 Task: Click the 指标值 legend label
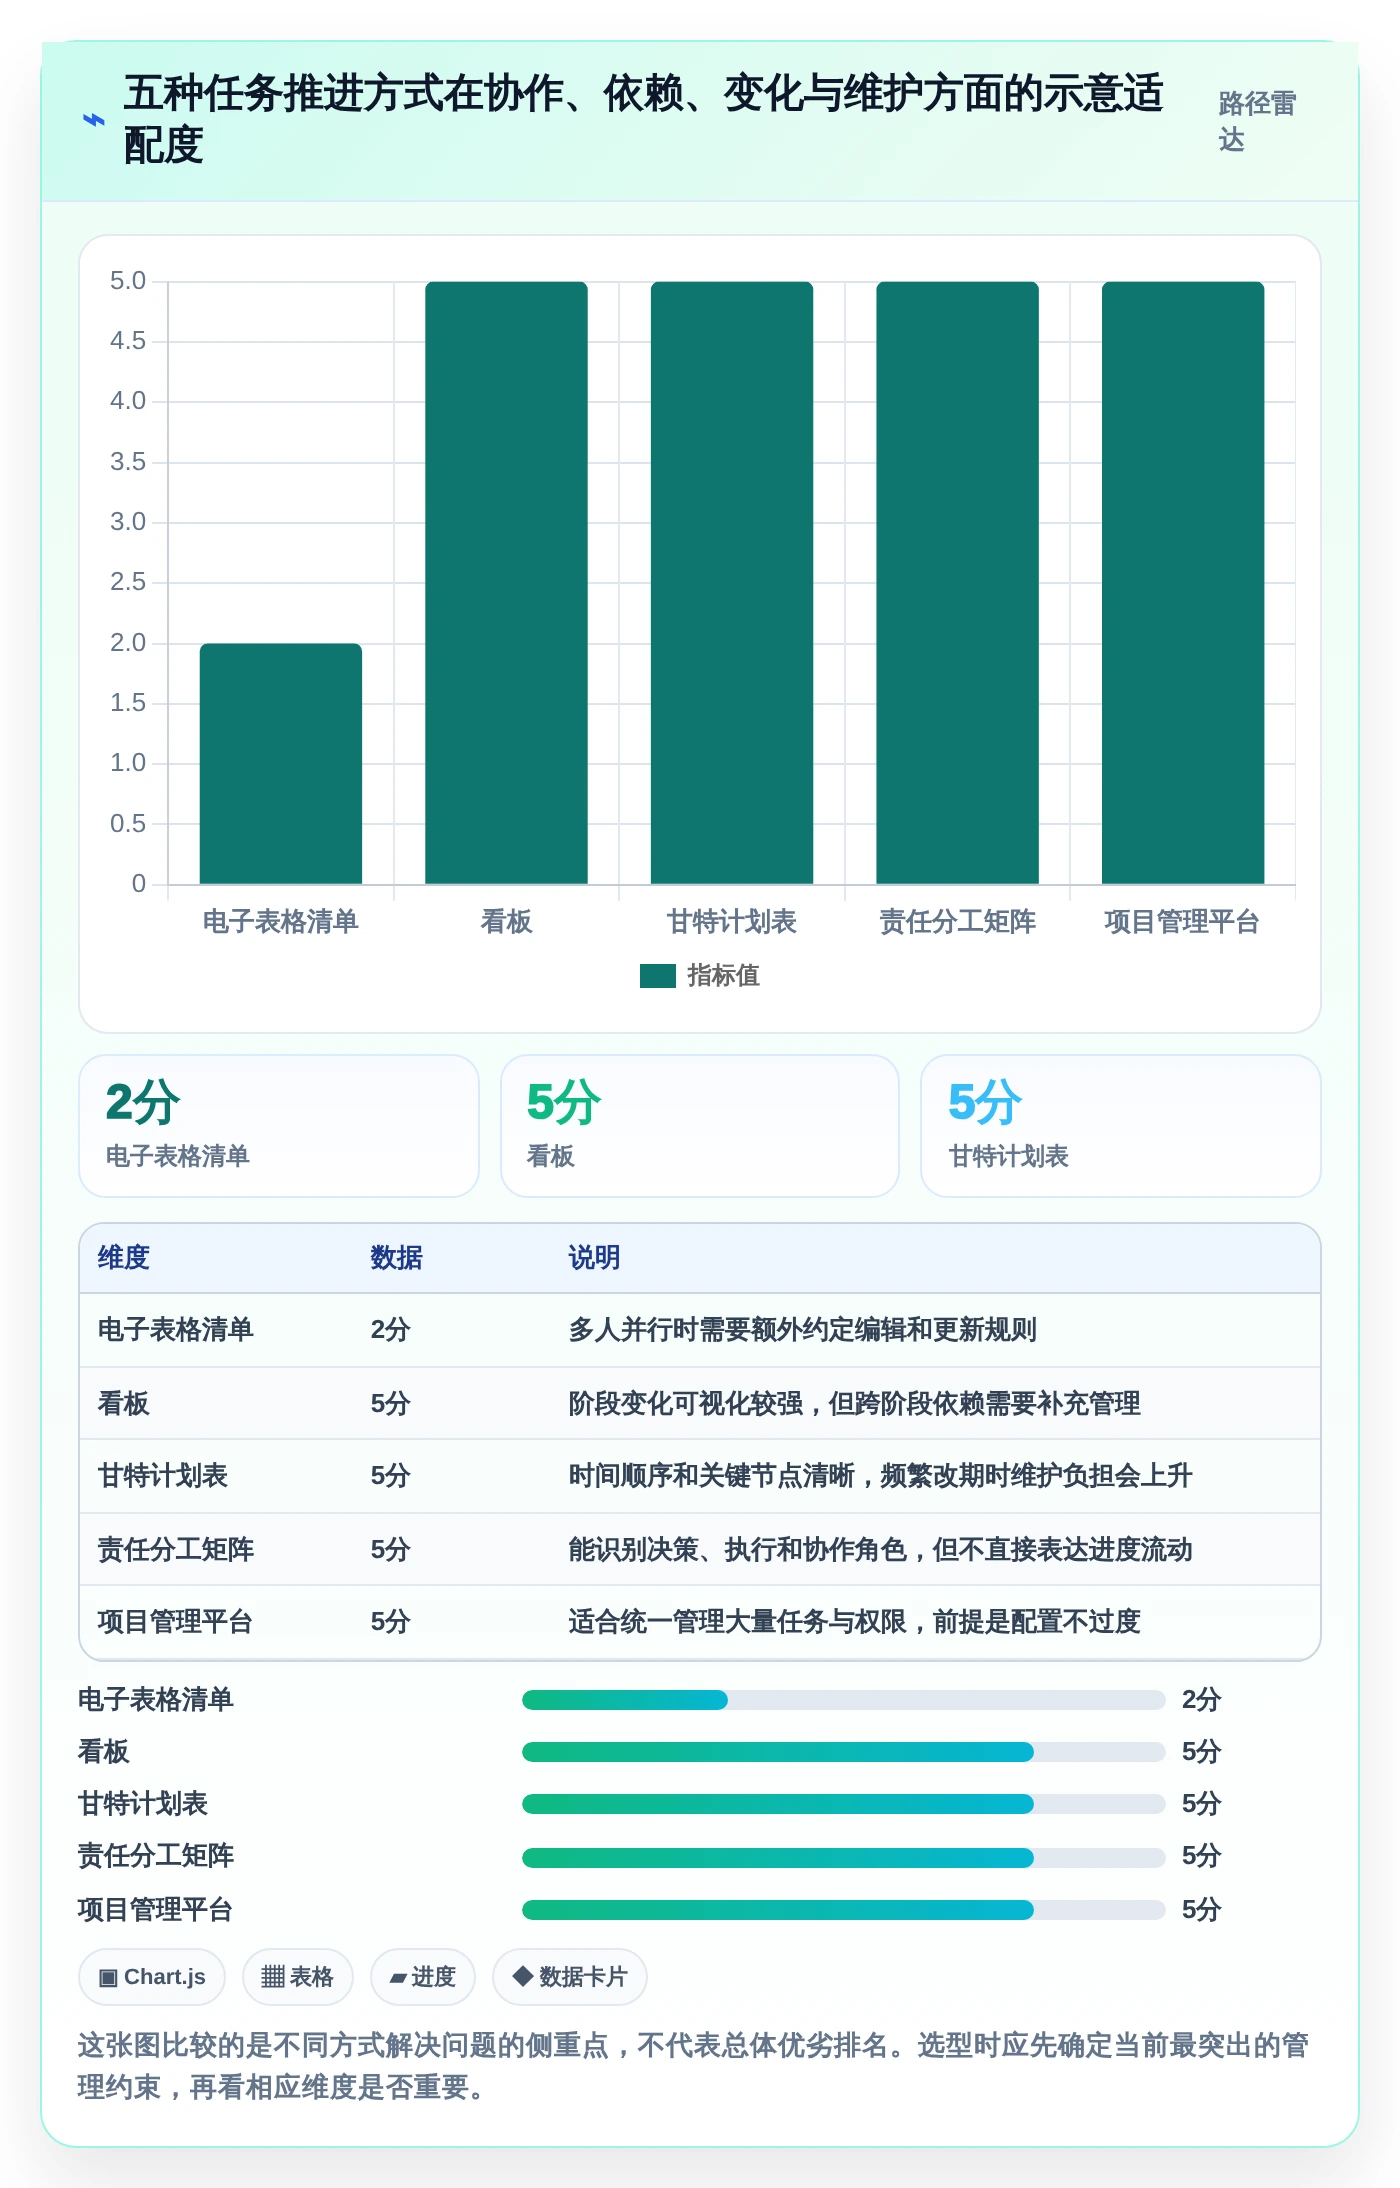coord(724,976)
